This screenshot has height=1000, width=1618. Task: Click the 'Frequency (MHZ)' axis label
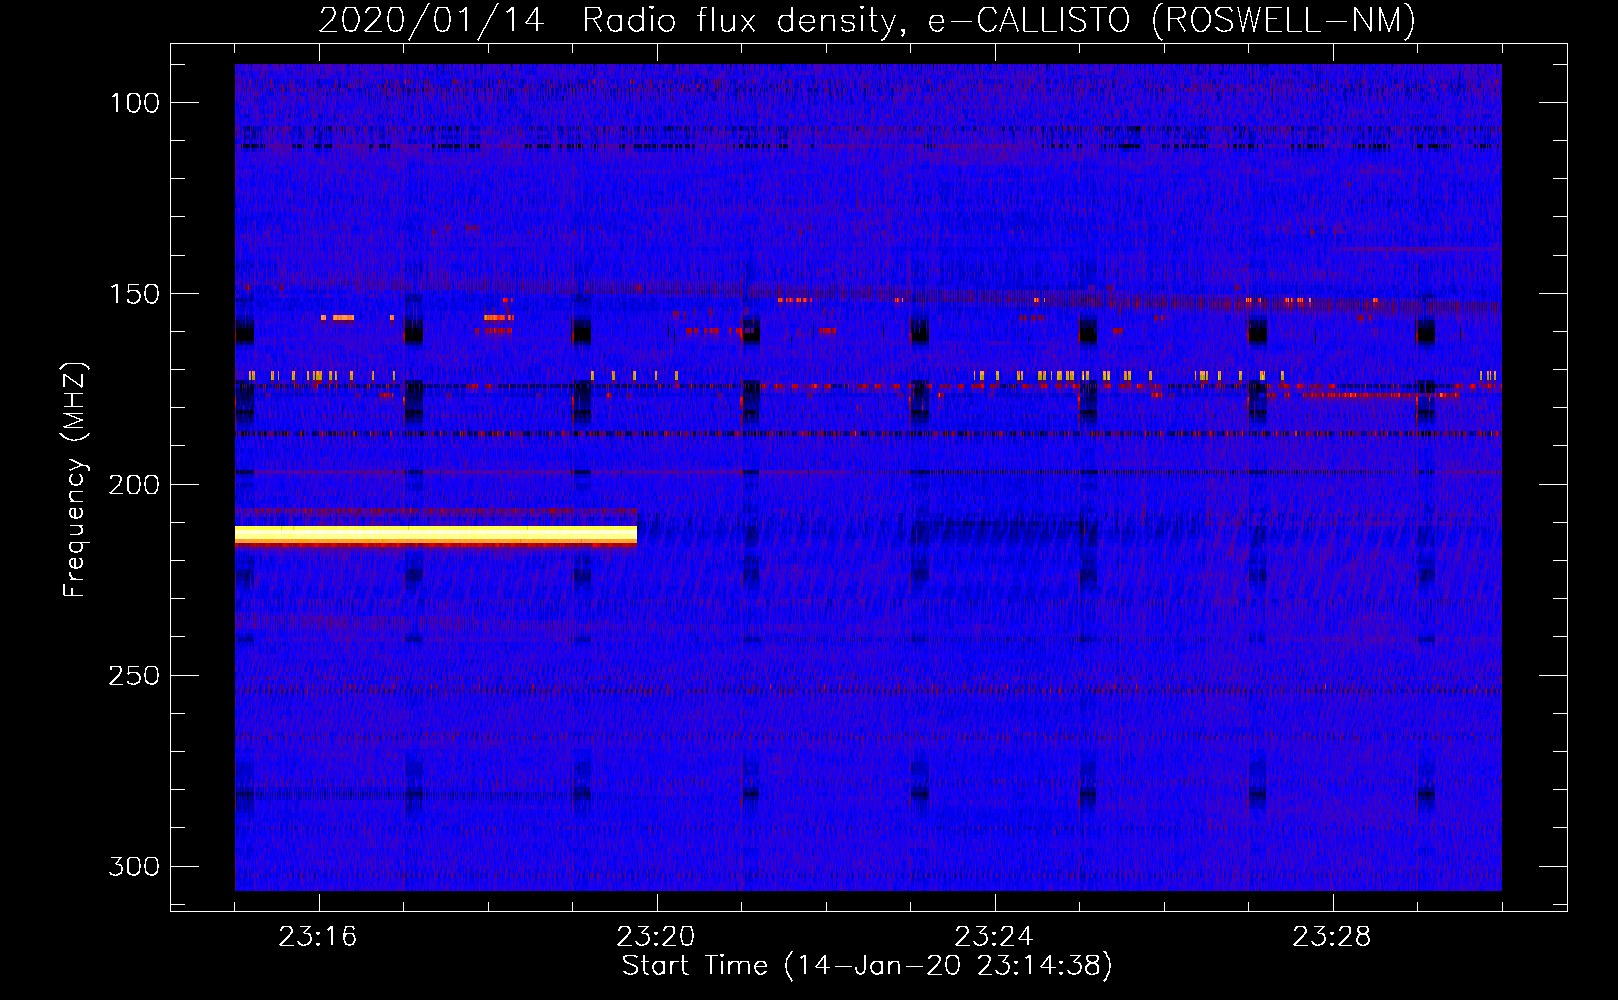click(75, 480)
